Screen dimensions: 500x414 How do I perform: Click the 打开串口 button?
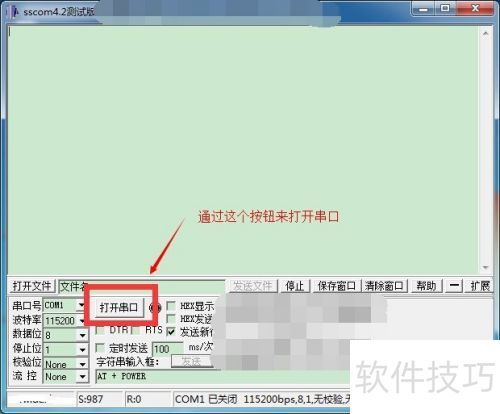pos(118,307)
